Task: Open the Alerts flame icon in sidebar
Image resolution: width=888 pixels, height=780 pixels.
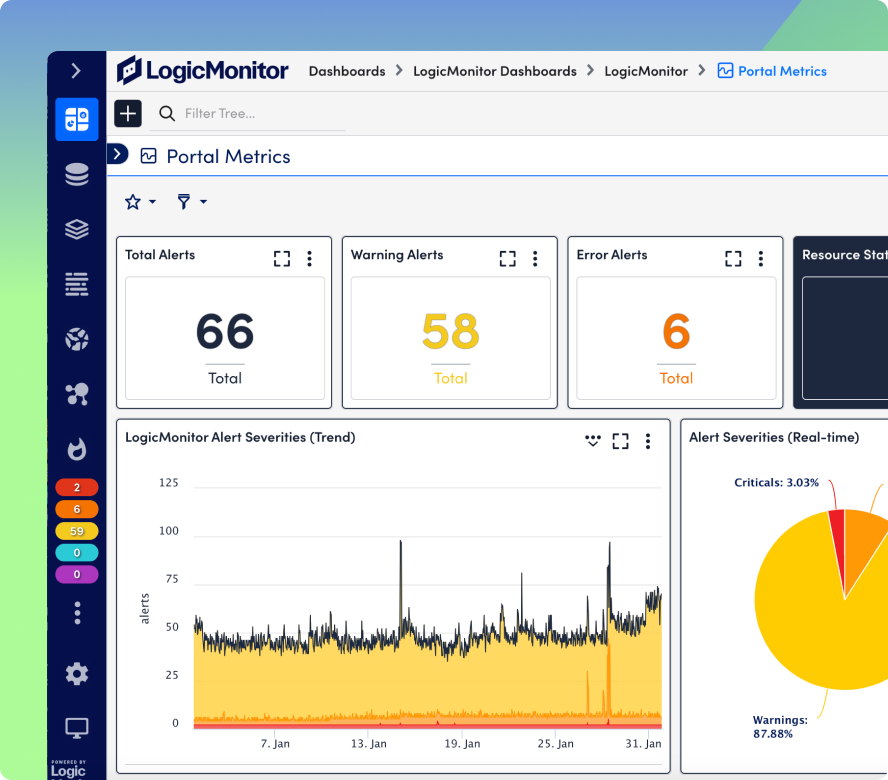Action: click(x=77, y=449)
